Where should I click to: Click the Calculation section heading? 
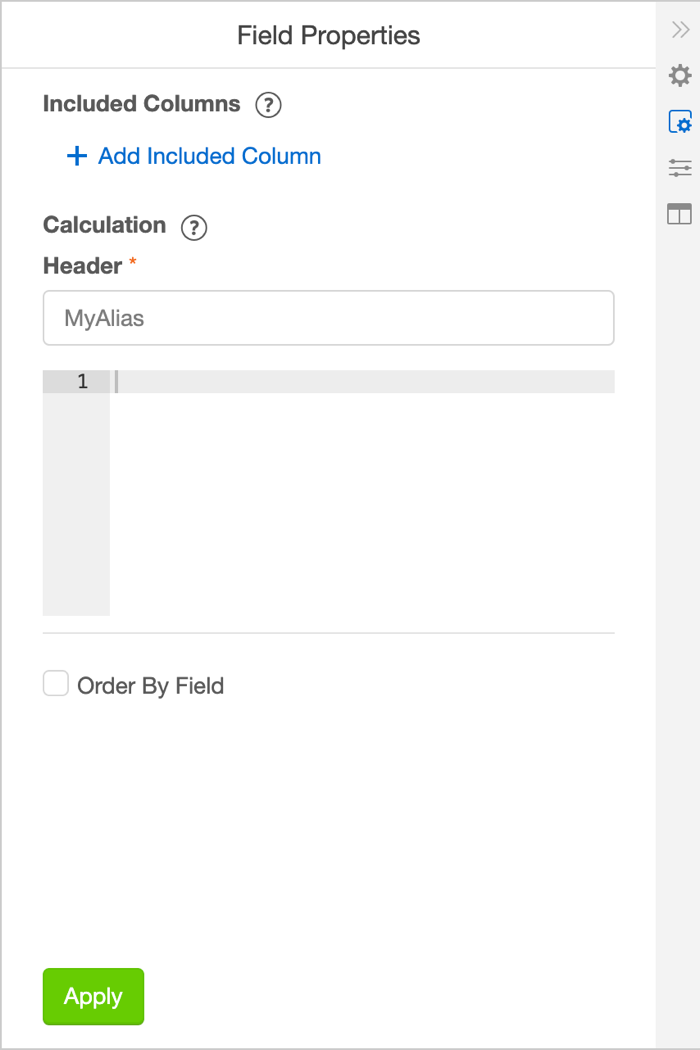pos(104,225)
